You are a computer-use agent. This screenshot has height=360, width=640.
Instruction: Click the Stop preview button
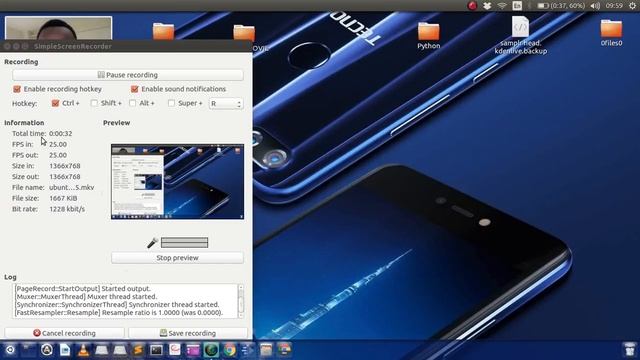(177, 258)
